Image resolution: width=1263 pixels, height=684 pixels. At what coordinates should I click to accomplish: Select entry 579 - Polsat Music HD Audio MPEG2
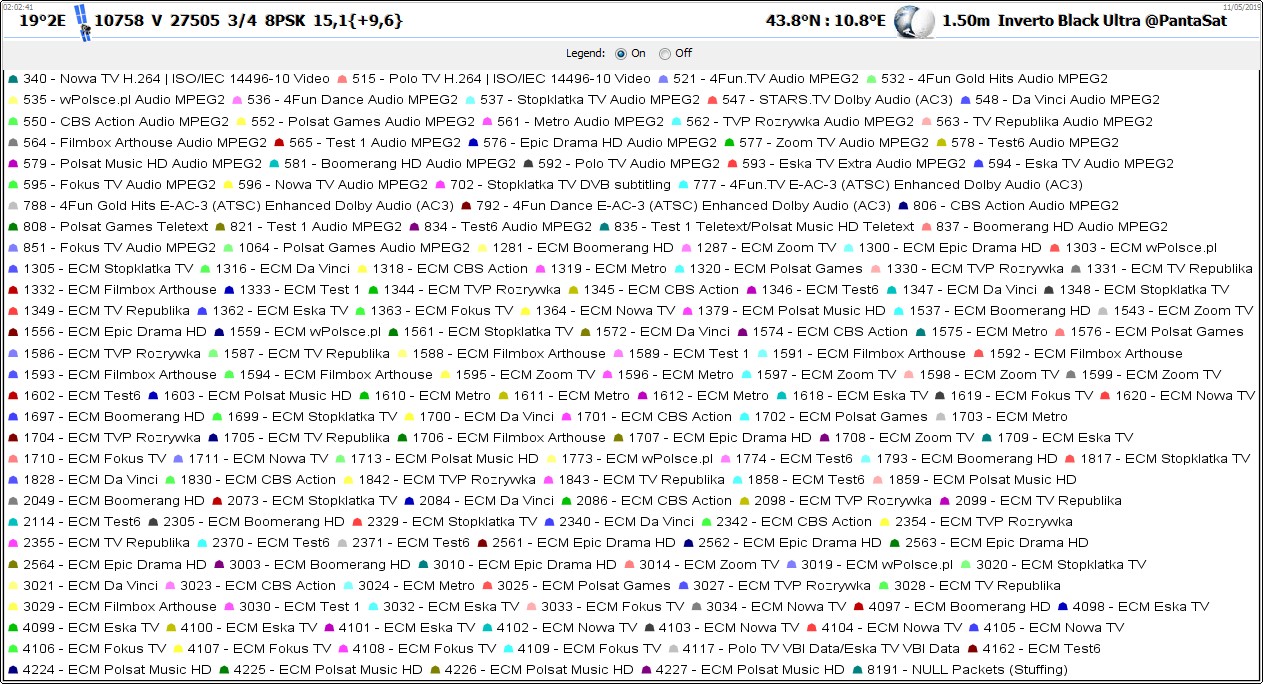tap(142, 164)
